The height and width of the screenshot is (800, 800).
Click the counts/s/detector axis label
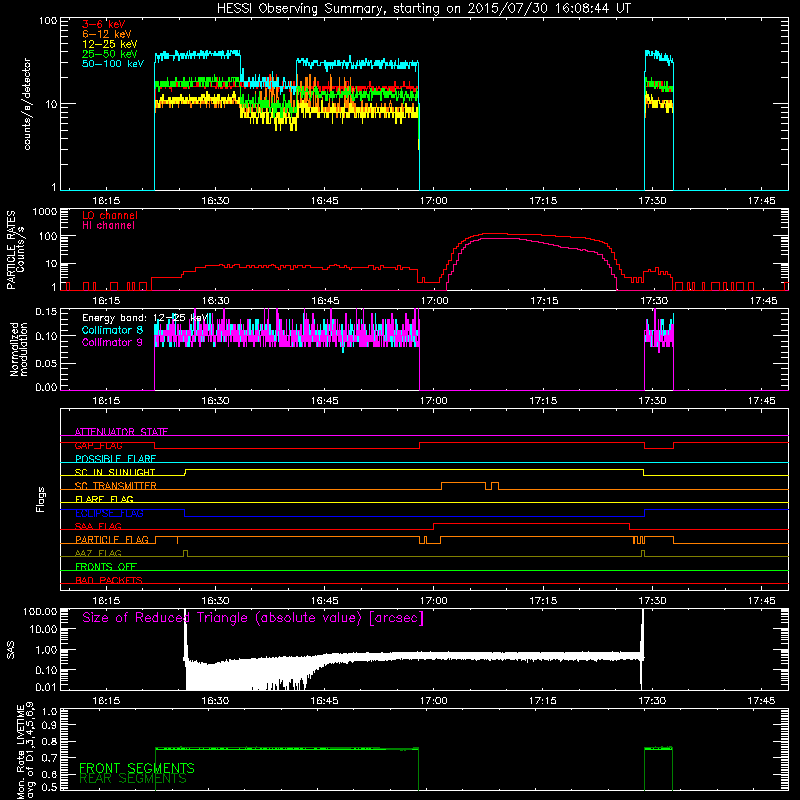point(27,104)
